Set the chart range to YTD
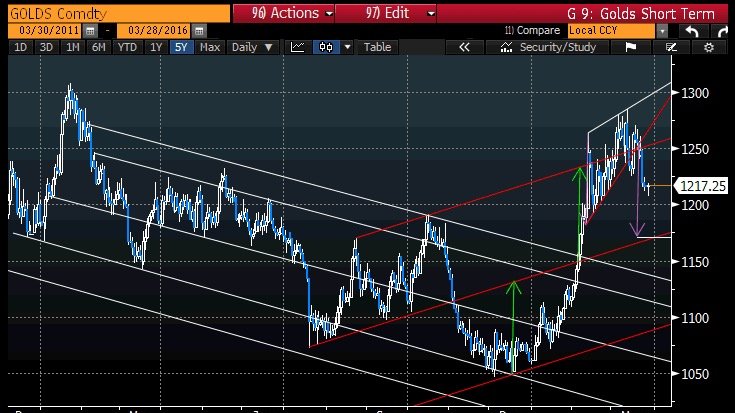Viewport: 735px width, 413px height. (127, 47)
